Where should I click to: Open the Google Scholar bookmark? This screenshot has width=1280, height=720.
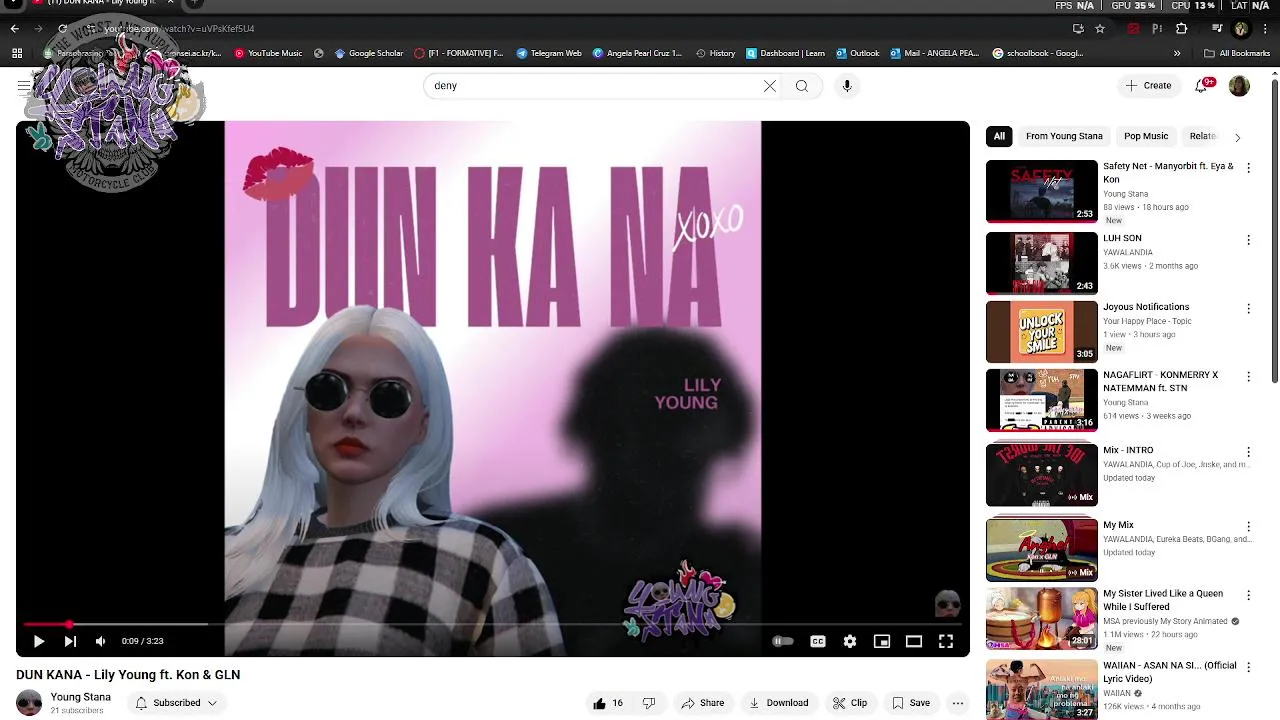click(369, 53)
